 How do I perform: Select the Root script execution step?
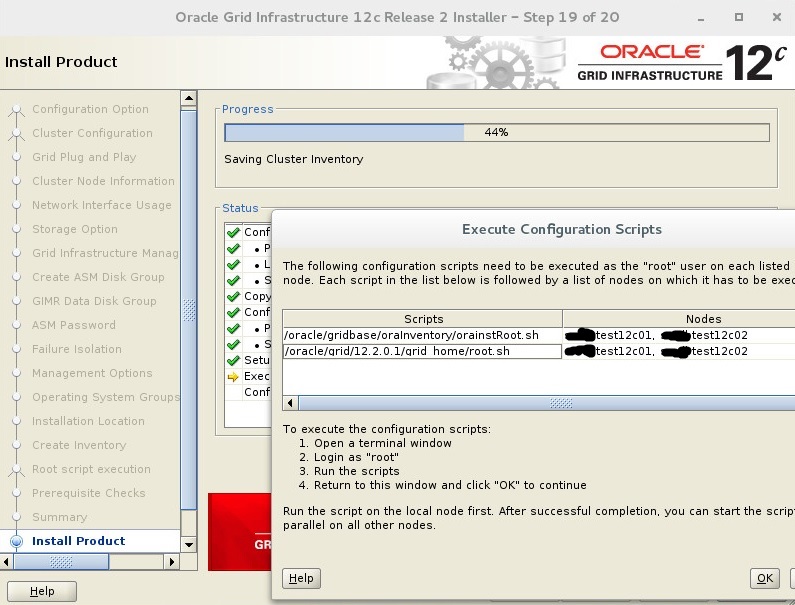pyautogui.click(x=91, y=469)
